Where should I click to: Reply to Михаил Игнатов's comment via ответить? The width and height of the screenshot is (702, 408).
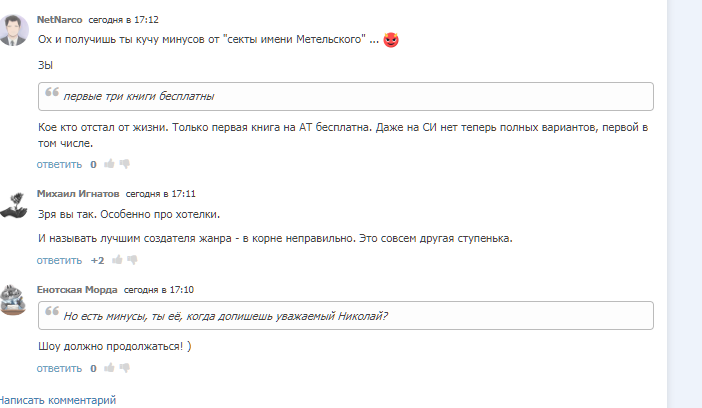click(59, 260)
